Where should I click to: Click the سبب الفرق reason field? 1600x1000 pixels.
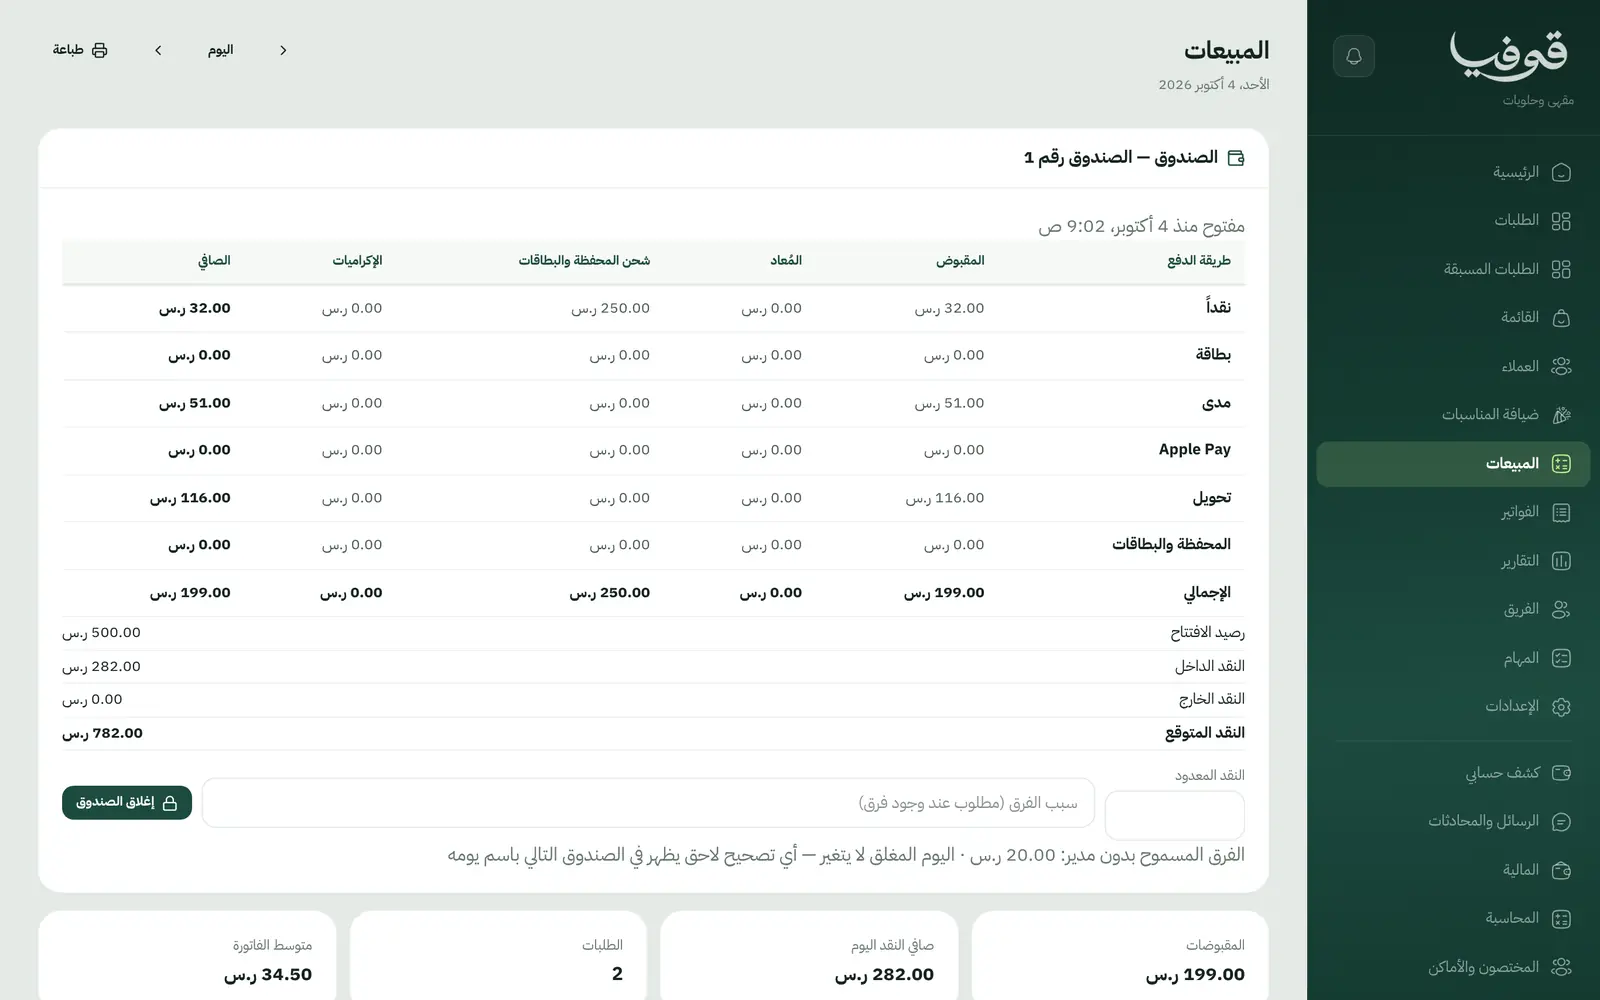pos(648,803)
